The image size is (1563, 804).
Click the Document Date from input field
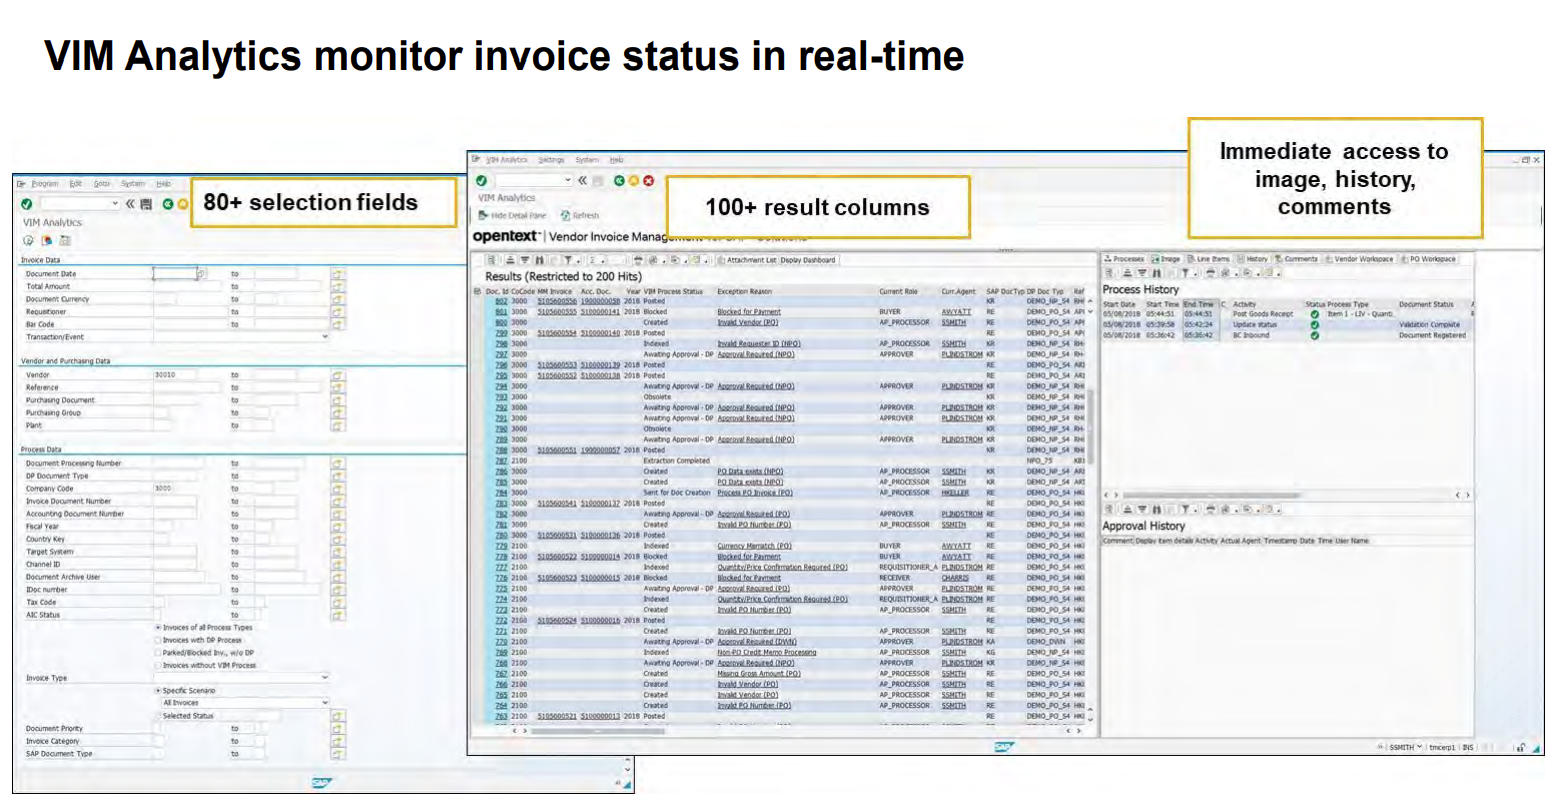coord(174,273)
